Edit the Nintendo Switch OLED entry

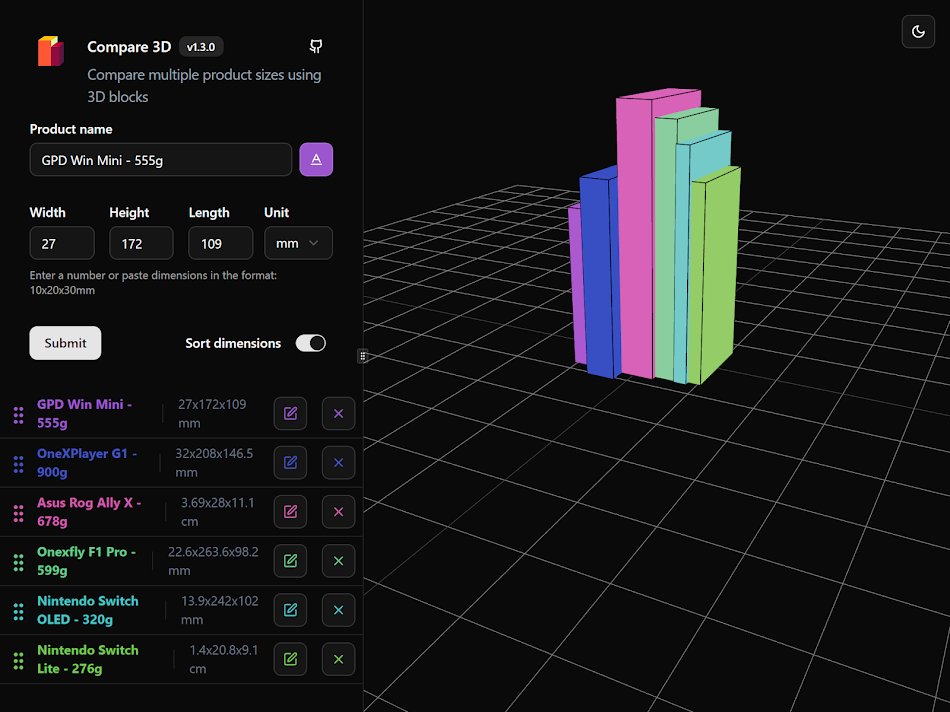(x=290, y=610)
